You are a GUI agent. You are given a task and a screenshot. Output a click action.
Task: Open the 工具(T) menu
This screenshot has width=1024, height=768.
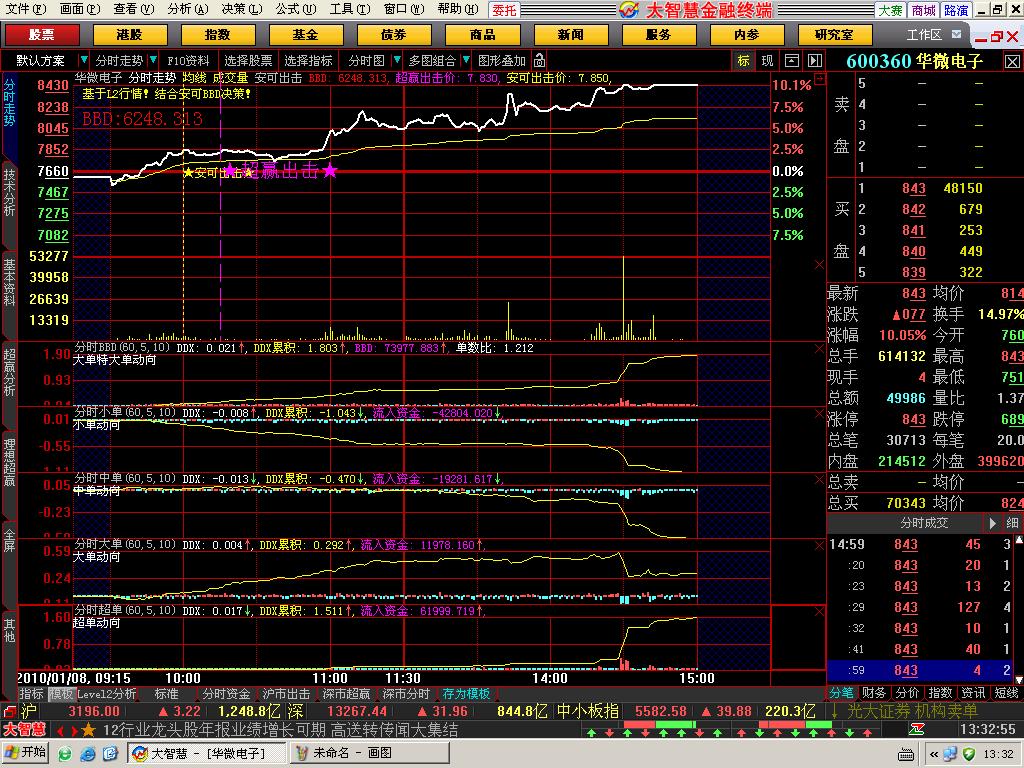click(349, 9)
